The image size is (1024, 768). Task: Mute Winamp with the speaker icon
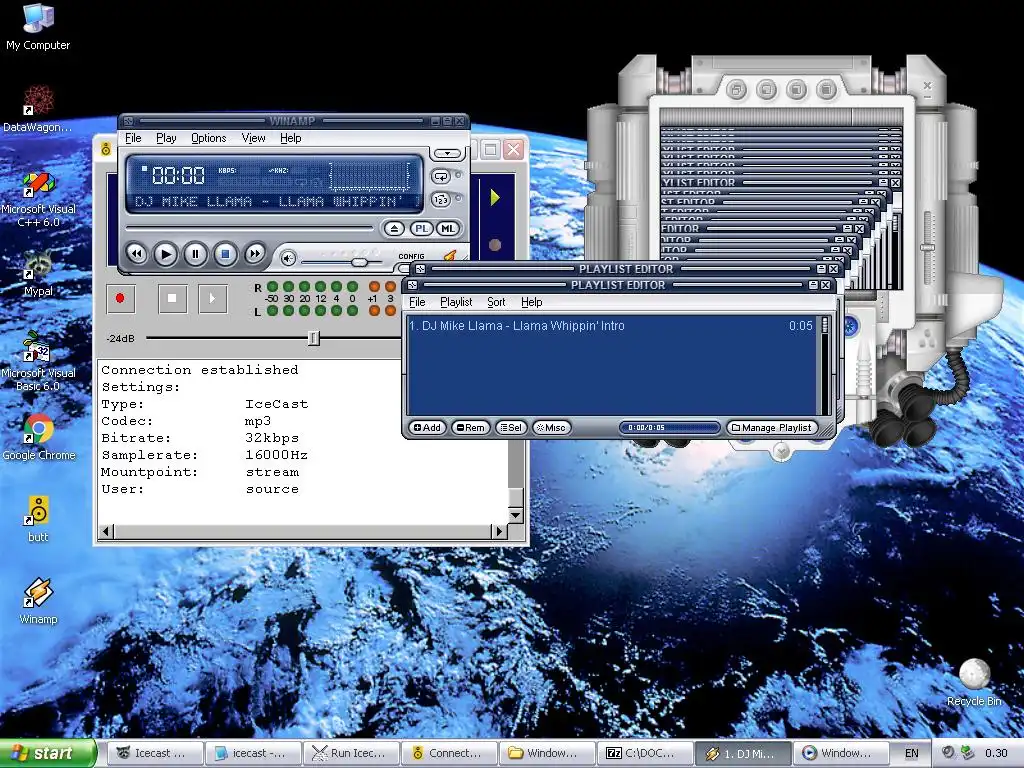pyautogui.click(x=288, y=259)
